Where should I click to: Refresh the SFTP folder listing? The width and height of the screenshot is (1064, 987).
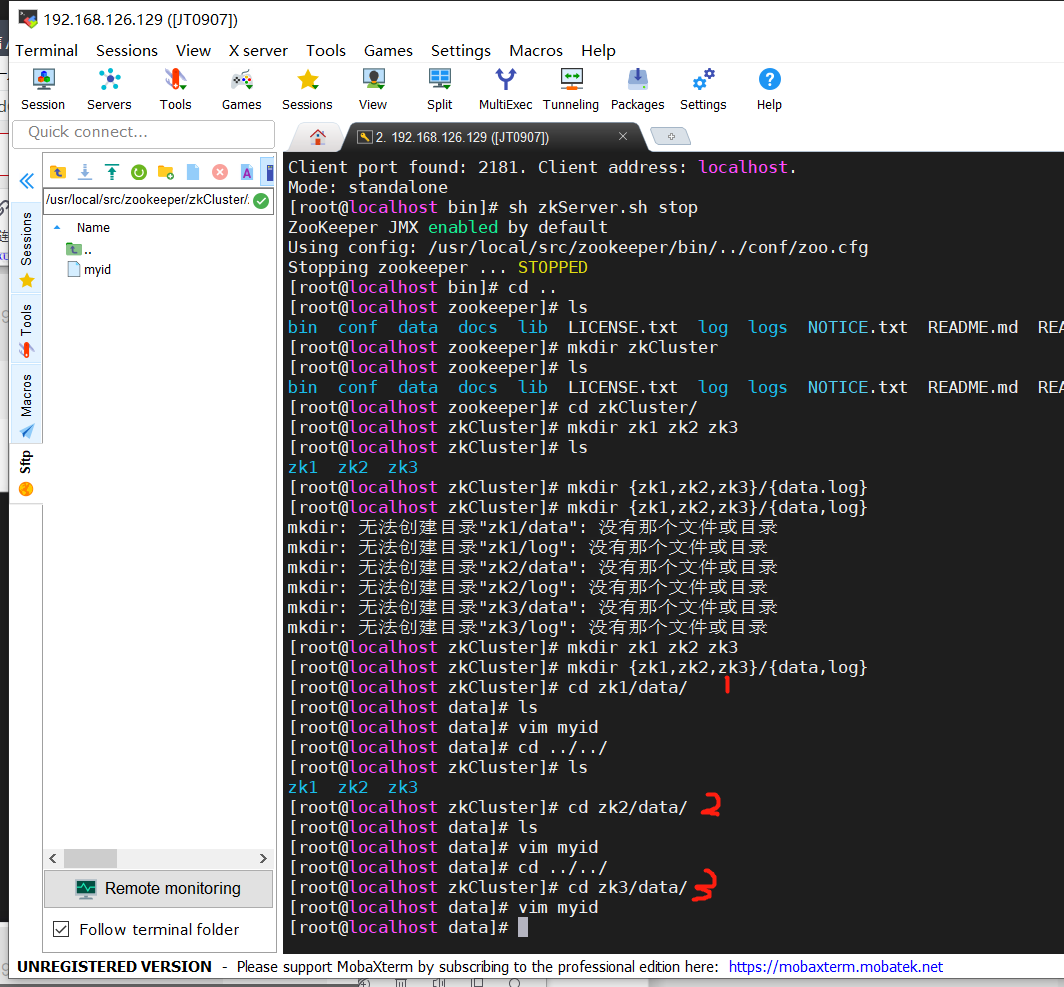pyautogui.click(x=139, y=172)
